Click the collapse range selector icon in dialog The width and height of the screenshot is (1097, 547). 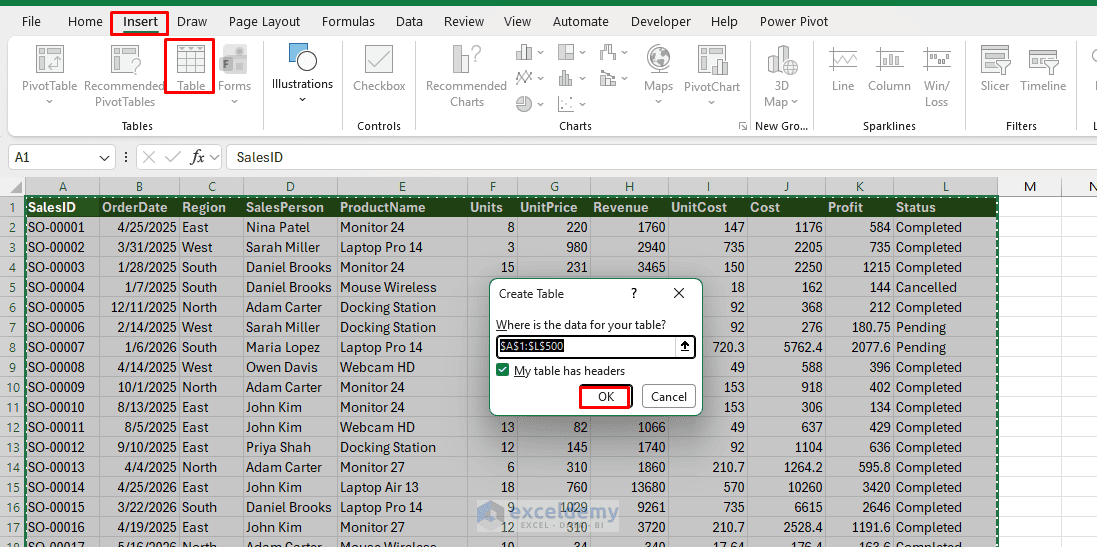click(685, 346)
